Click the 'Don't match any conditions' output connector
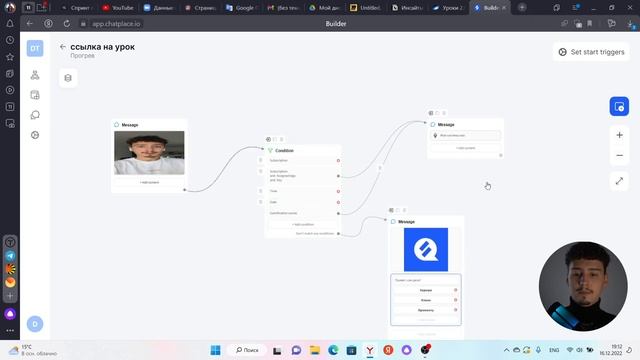Viewport: 640px width, 360px height. pyautogui.click(x=338, y=234)
